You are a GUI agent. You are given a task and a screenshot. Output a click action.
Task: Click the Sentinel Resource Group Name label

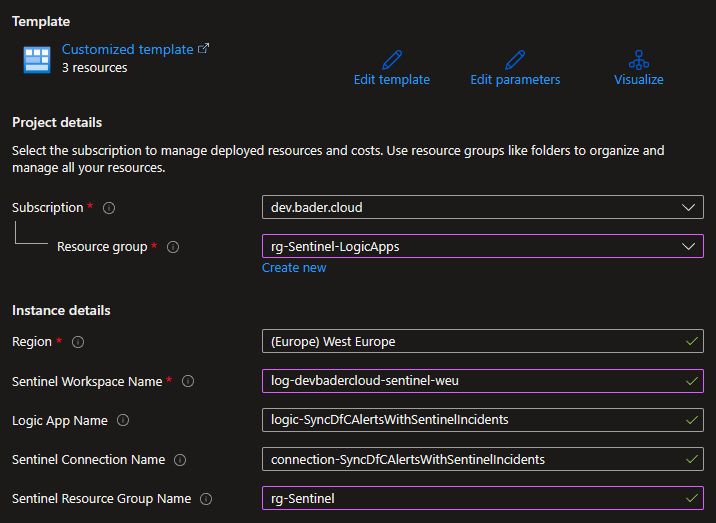pyautogui.click(x=101, y=499)
